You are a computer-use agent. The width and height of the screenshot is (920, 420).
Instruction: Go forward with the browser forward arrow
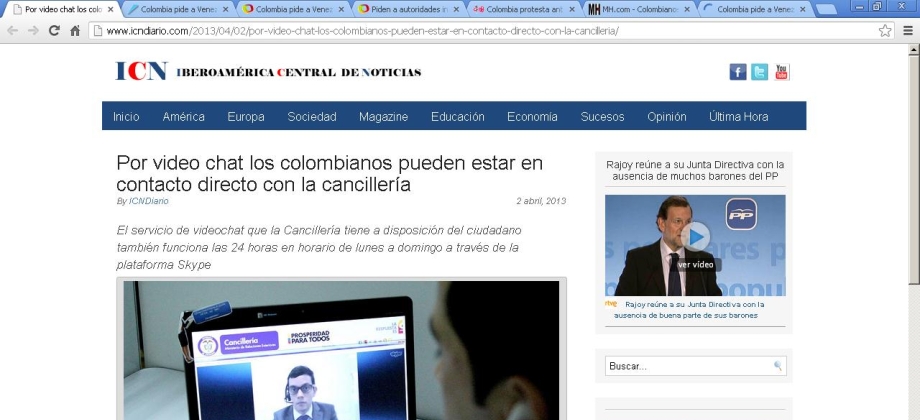tap(33, 31)
